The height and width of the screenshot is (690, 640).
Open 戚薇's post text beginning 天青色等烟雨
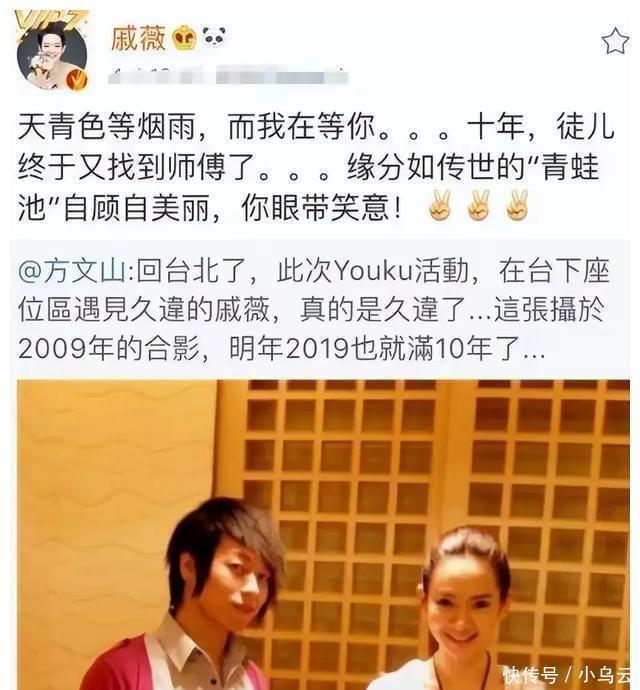[316, 167]
